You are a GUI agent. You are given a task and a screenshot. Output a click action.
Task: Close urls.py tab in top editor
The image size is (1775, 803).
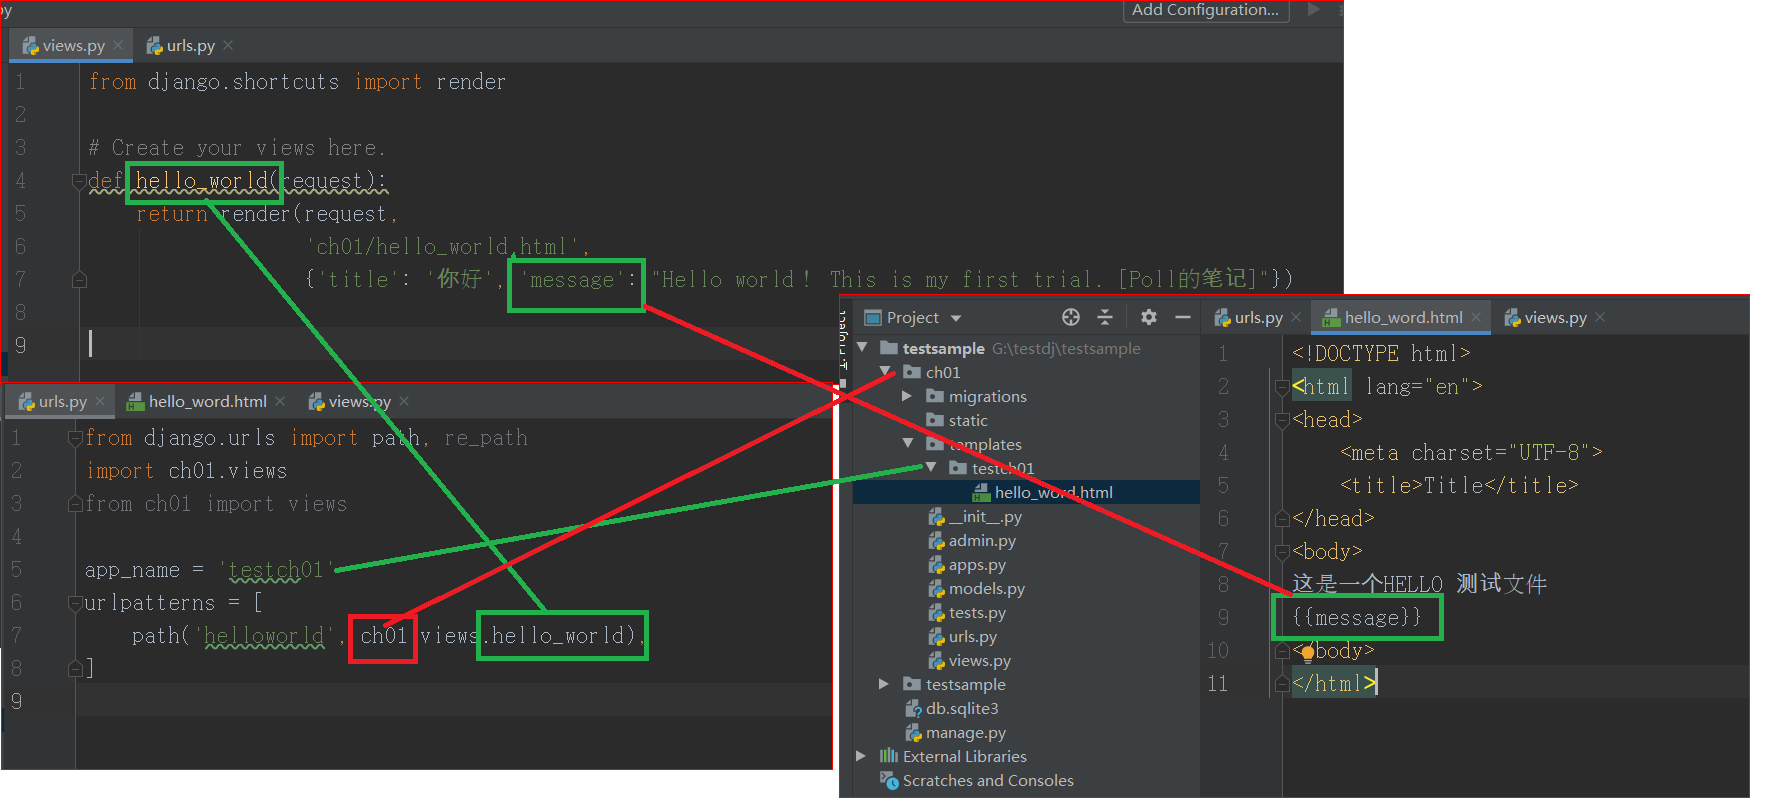pos(228,45)
